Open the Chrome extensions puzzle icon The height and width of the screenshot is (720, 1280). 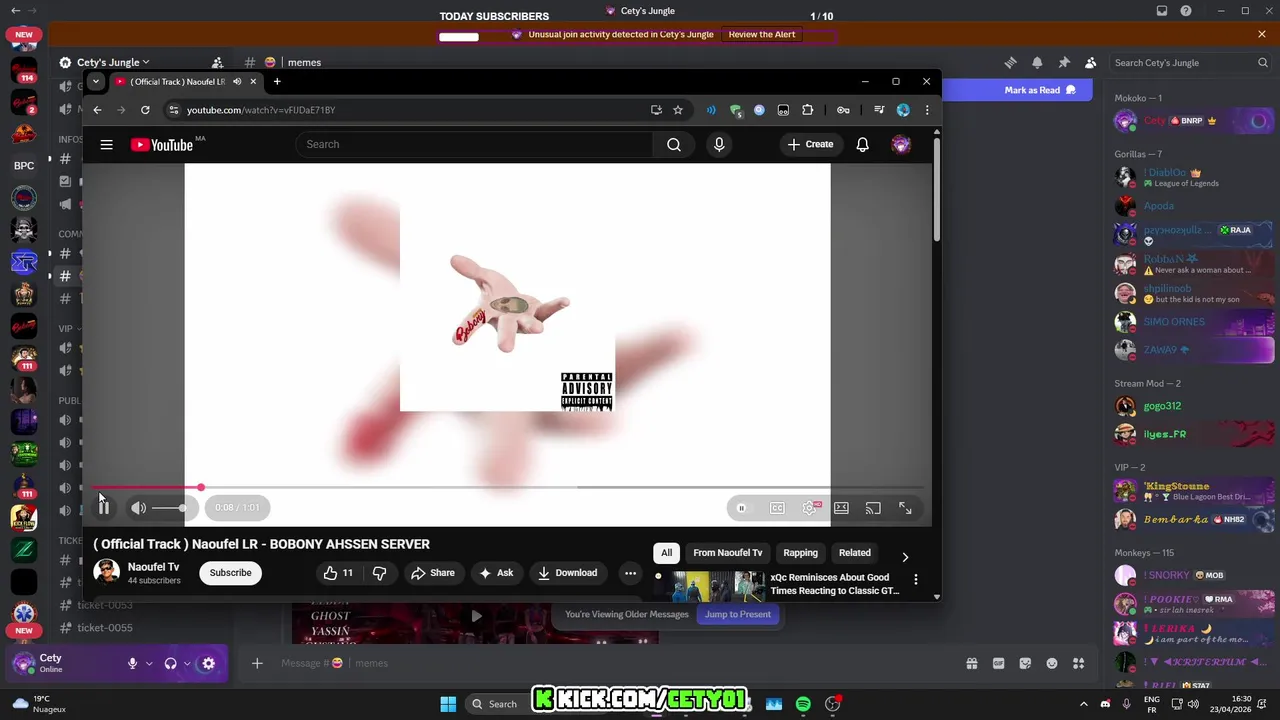(808, 110)
